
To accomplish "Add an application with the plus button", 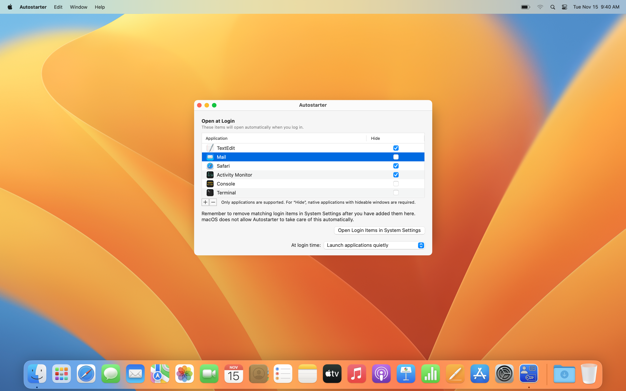I will pos(205,202).
